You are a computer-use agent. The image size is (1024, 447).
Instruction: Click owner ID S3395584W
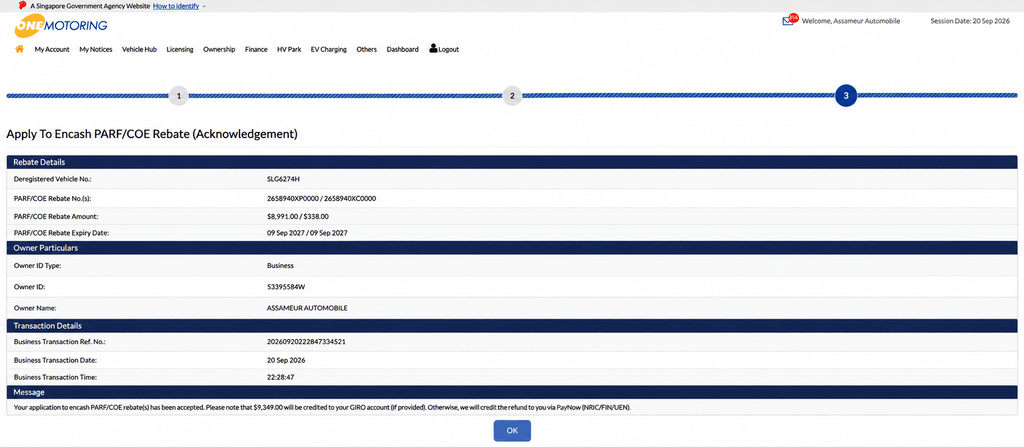[285, 287]
